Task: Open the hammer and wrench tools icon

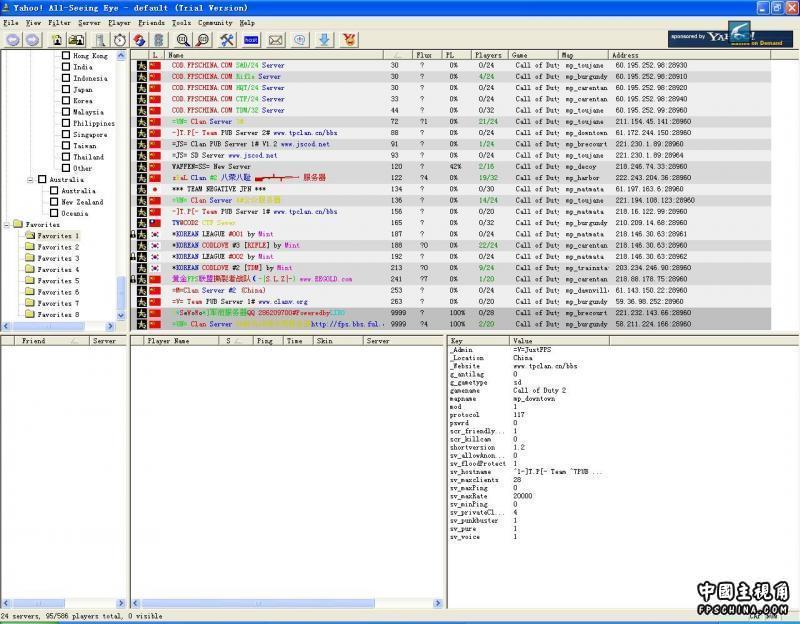Action: (227, 40)
